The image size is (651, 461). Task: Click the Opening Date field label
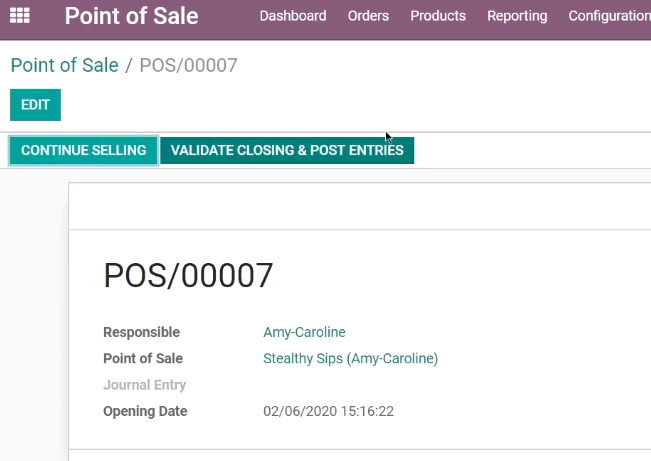[145, 411]
